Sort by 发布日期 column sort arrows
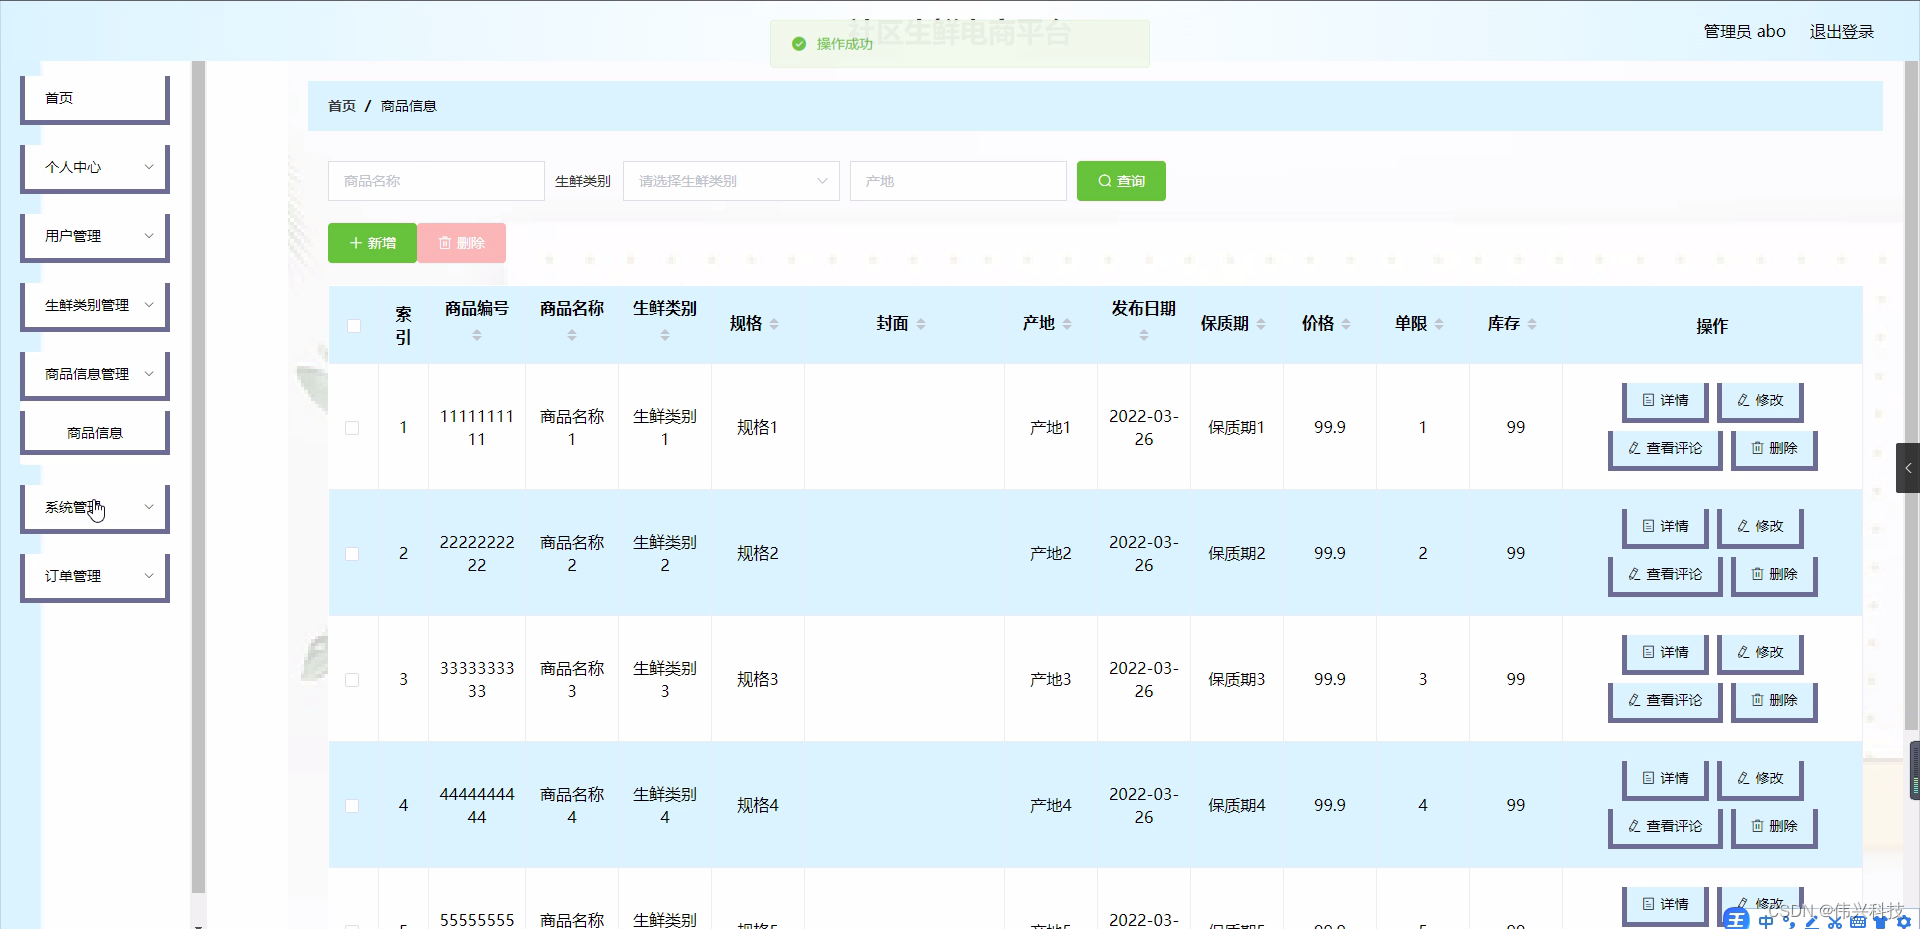 point(1144,336)
